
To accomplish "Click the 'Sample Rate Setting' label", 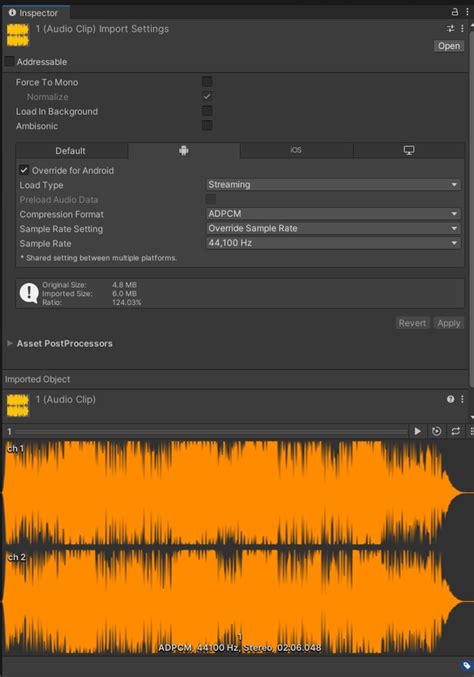I will [x=61, y=229].
